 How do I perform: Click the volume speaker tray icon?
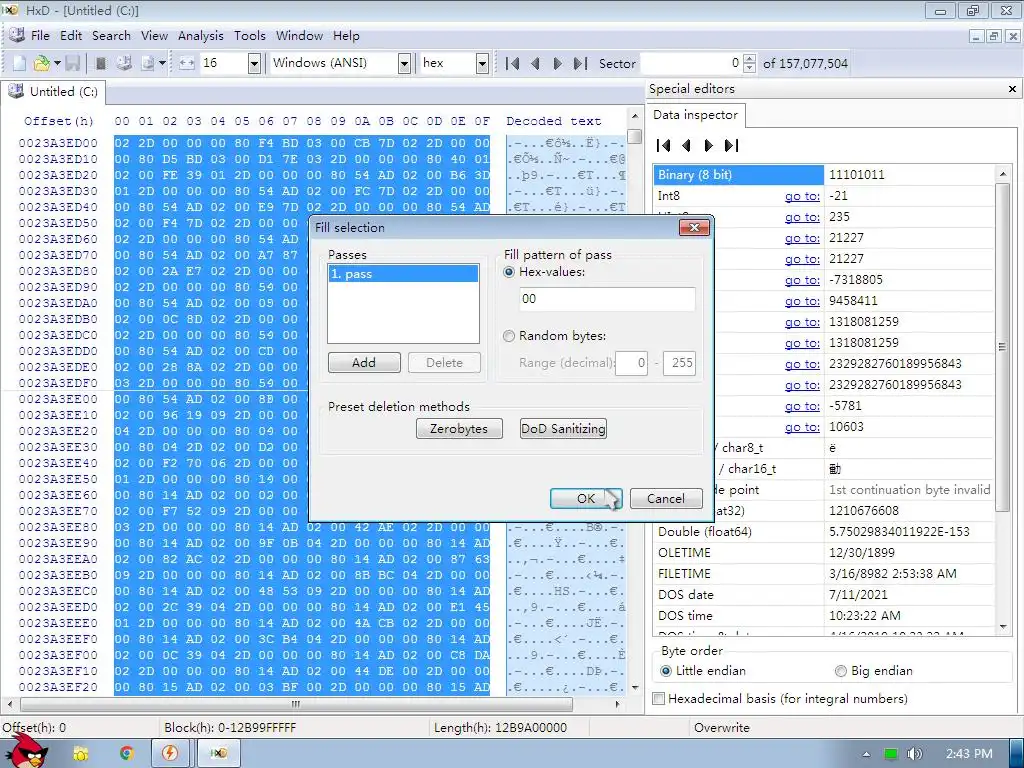(914, 754)
